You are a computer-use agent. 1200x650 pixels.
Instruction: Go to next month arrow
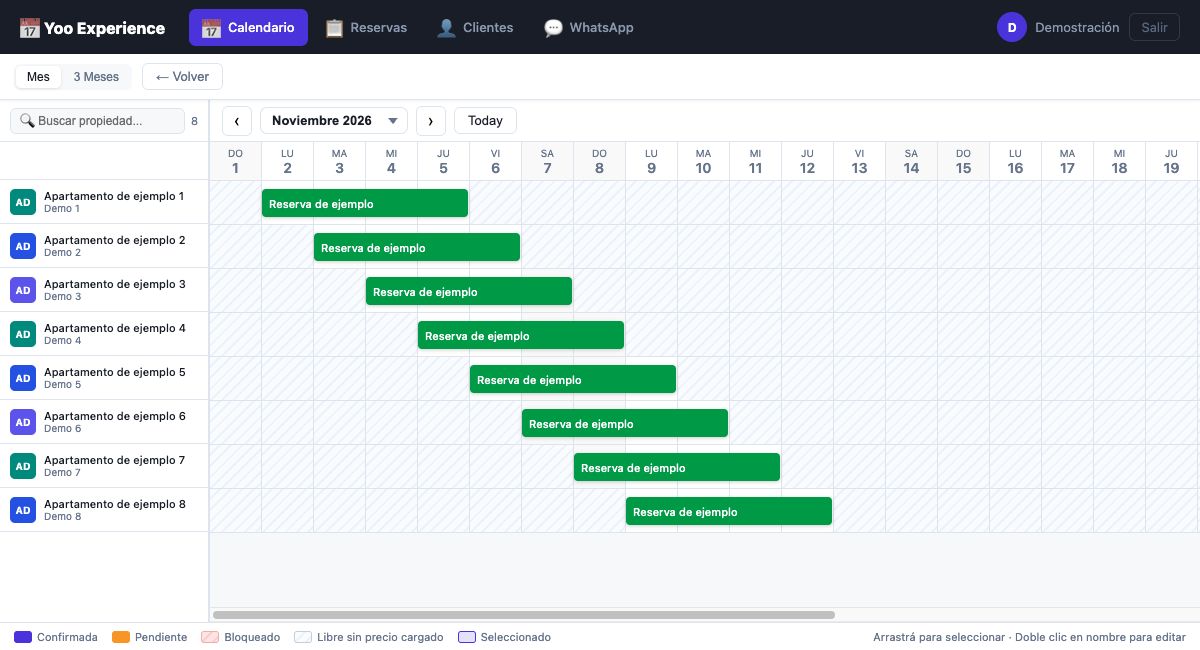(430, 121)
